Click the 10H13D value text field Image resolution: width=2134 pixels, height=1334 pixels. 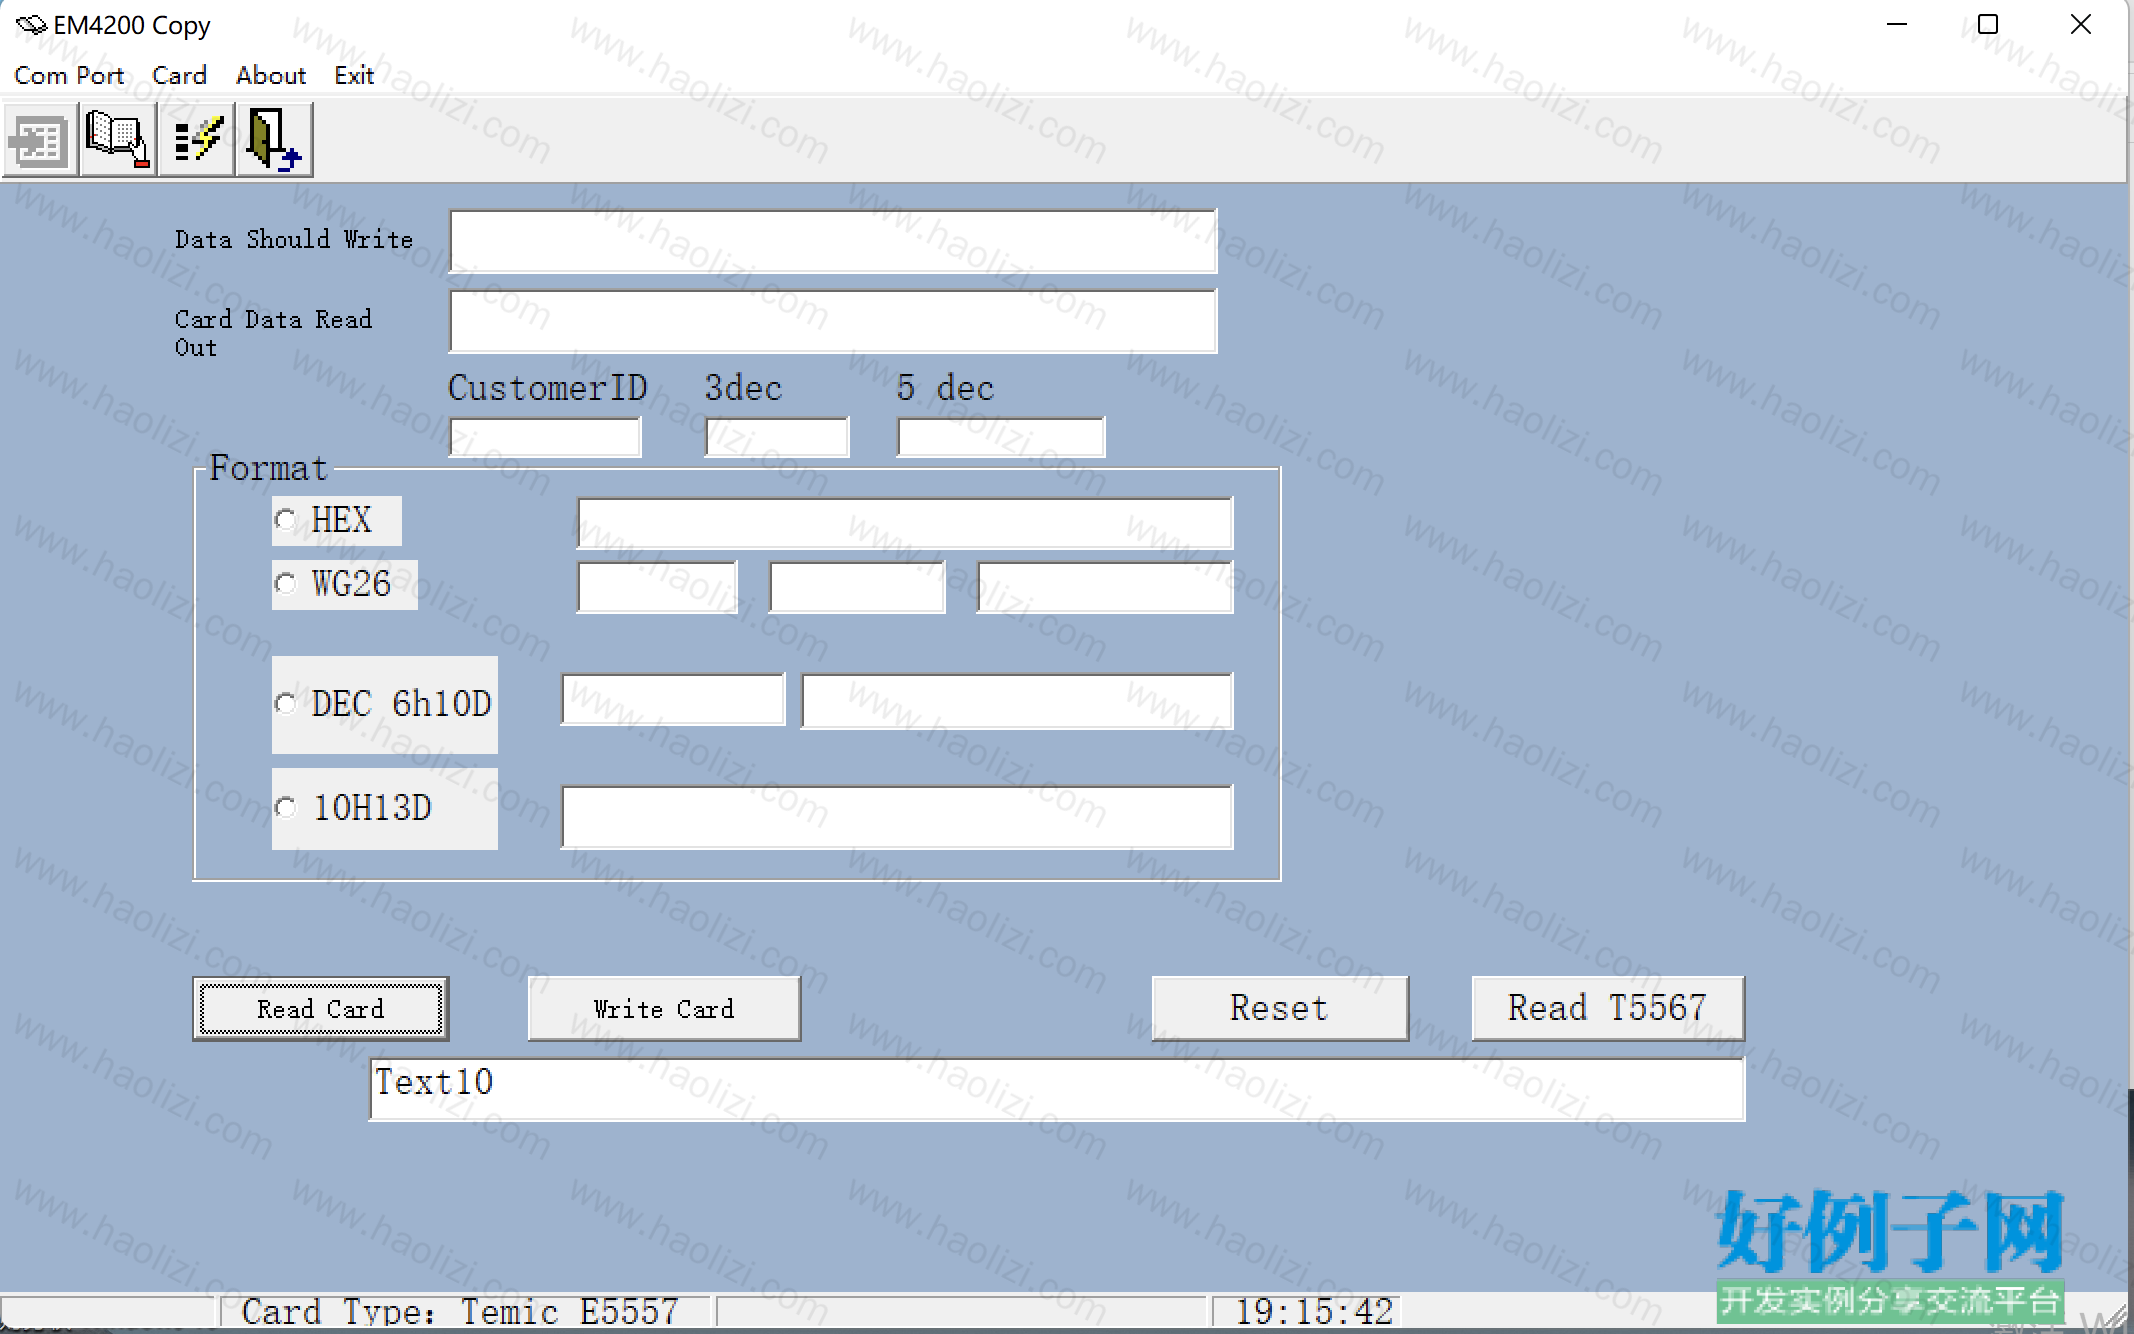click(897, 817)
